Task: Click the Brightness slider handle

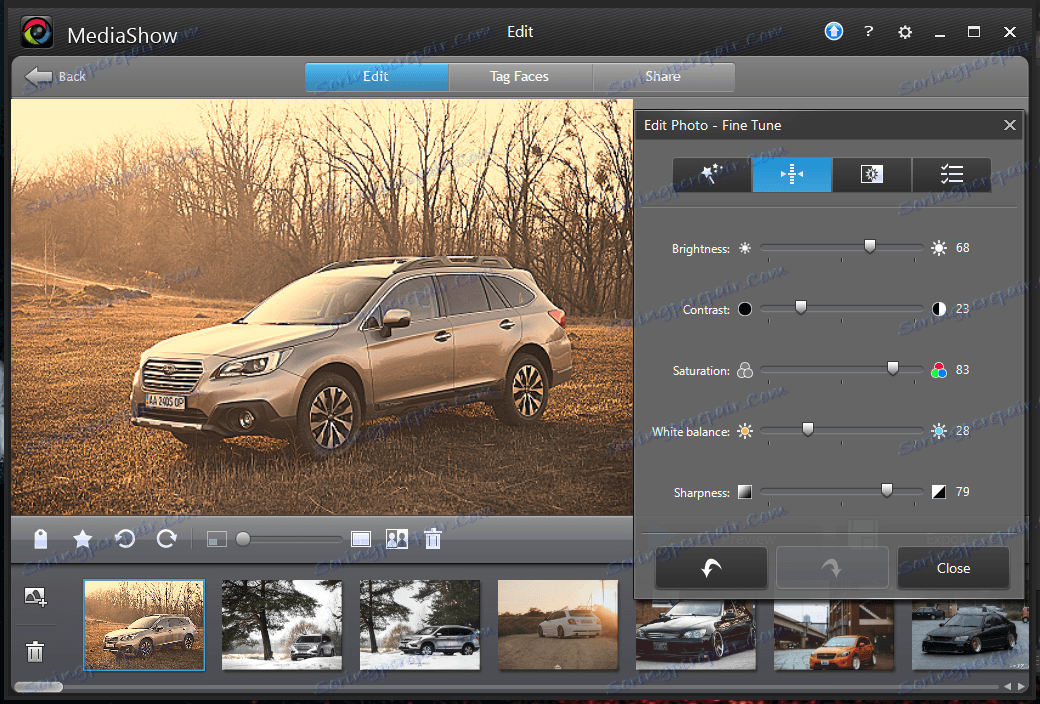Action: pyautogui.click(x=870, y=247)
